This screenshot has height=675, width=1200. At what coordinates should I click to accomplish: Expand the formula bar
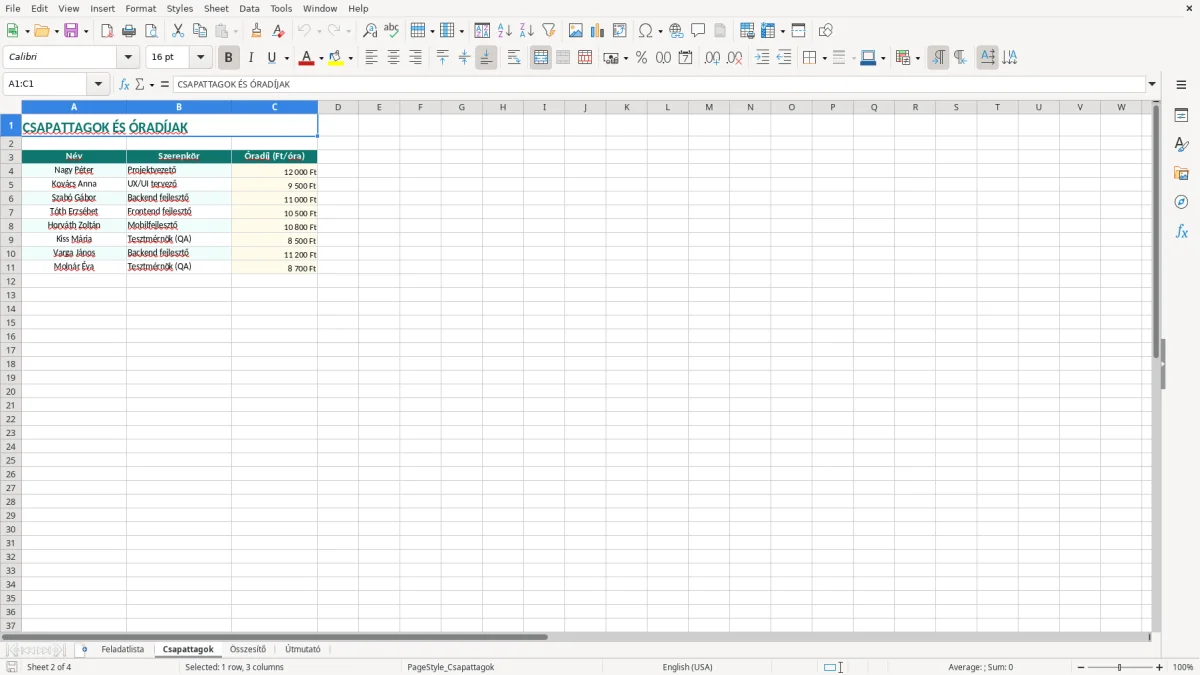[1152, 85]
